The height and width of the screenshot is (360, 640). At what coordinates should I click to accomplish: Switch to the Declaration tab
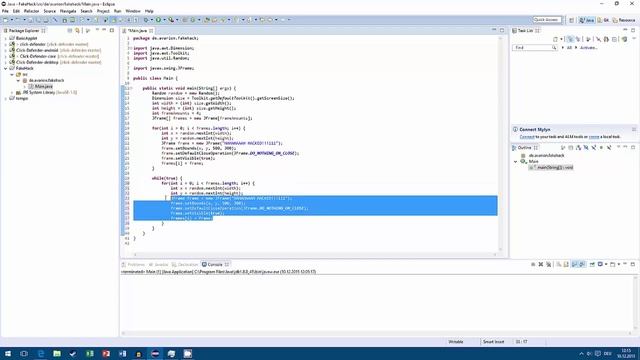coord(185,264)
